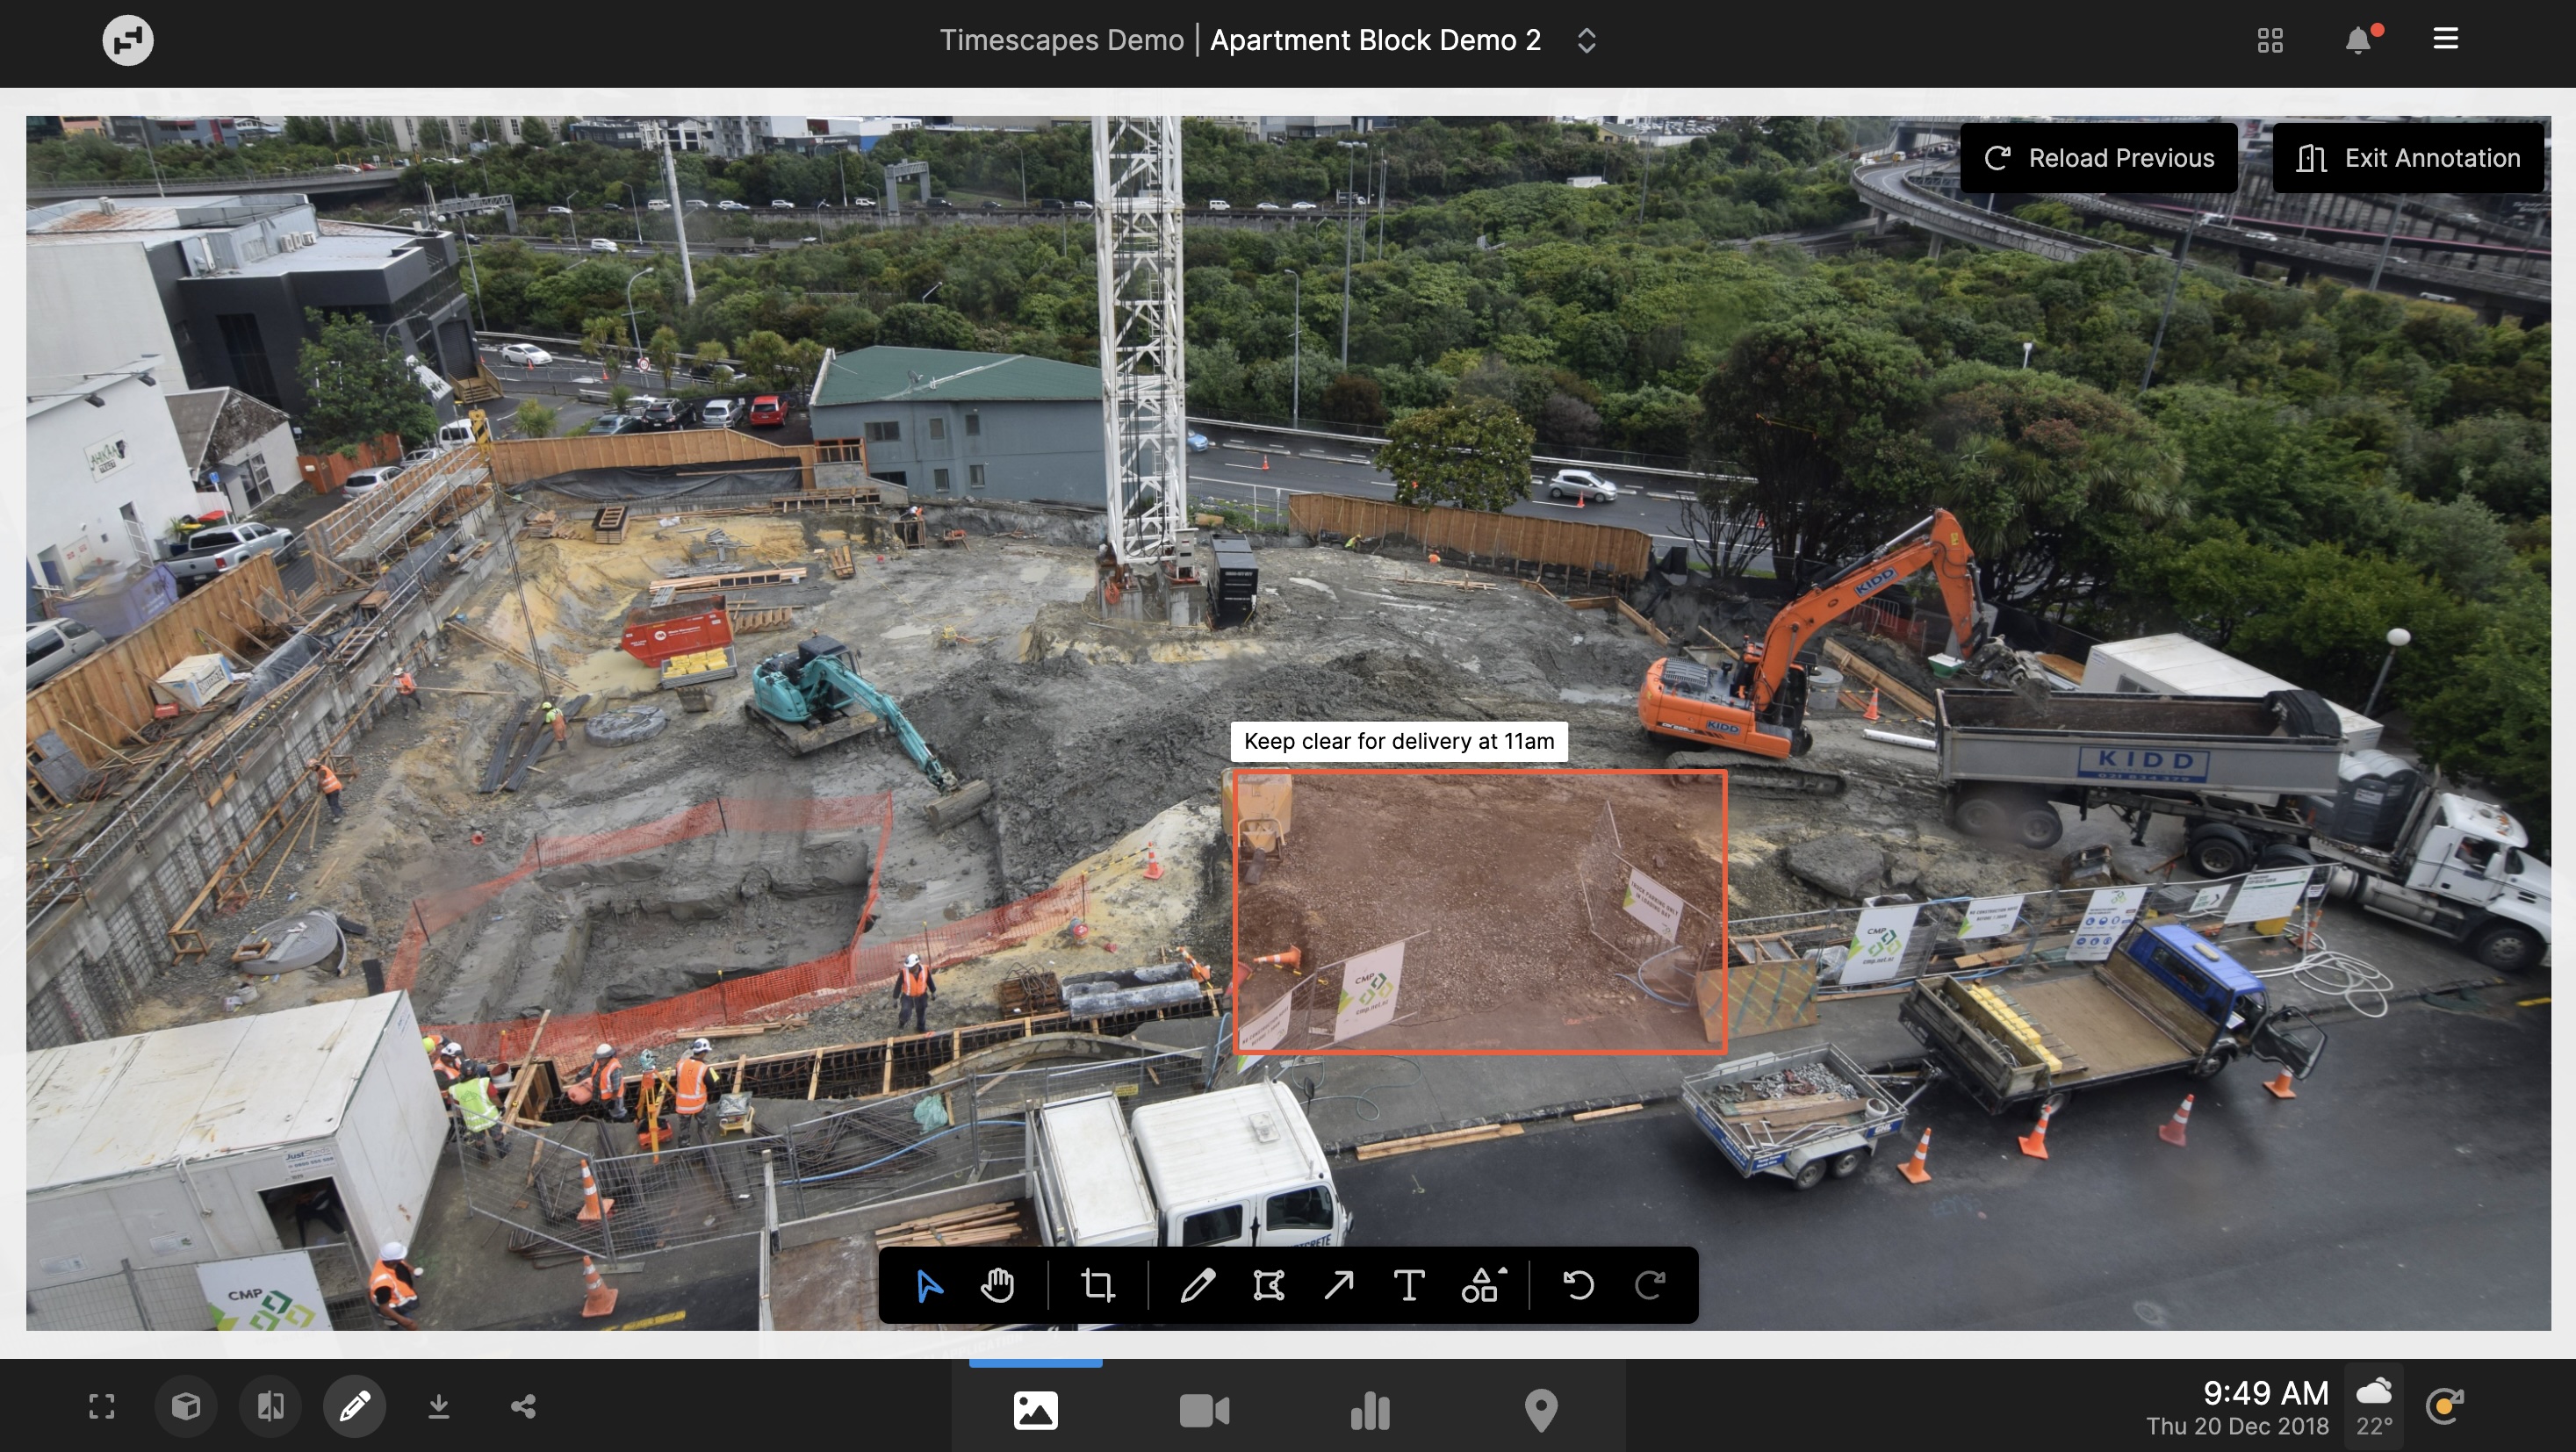Pick the rectangle shape tool
2576x1452 pixels.
tap(1268, 1285)
